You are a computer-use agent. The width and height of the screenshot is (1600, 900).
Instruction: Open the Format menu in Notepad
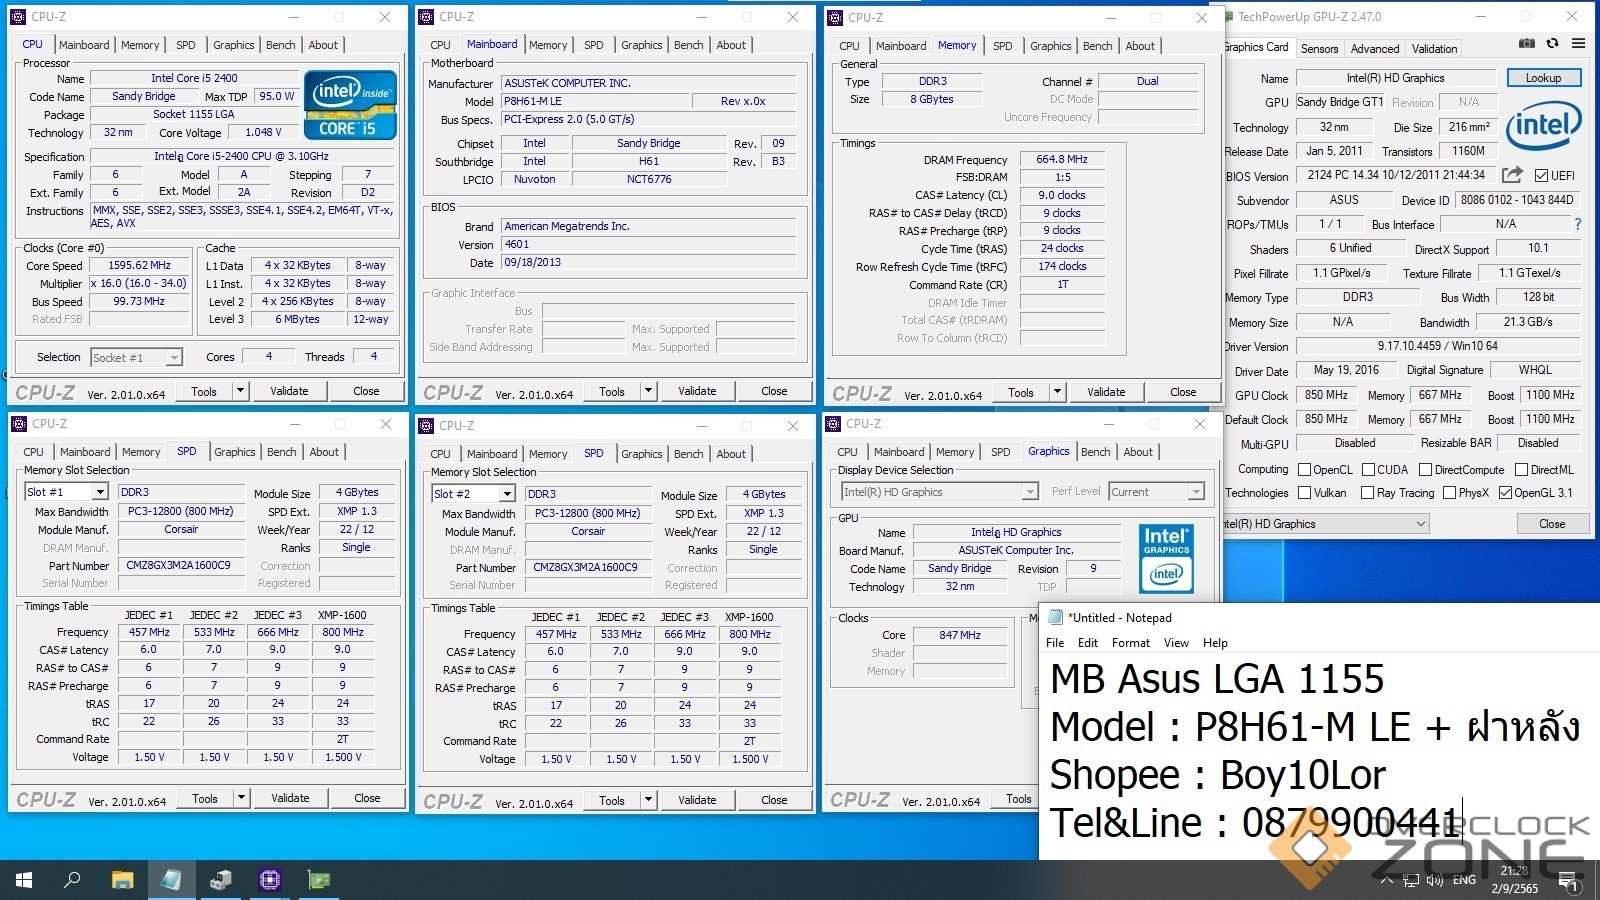click(x=1130, y=643)
